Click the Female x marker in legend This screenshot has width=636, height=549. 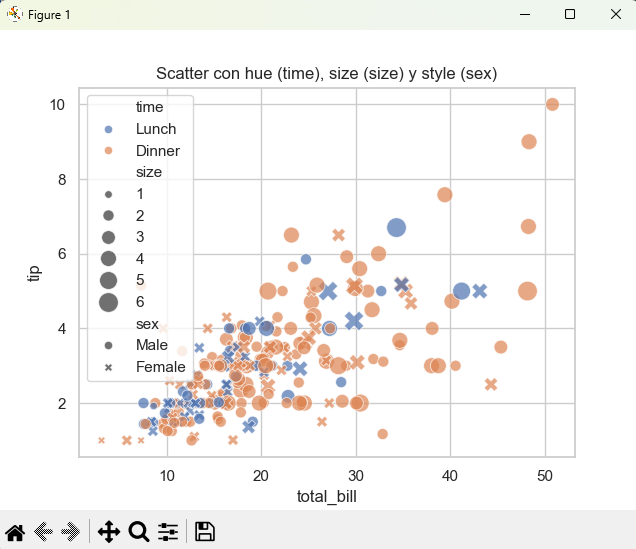[108, 367]
